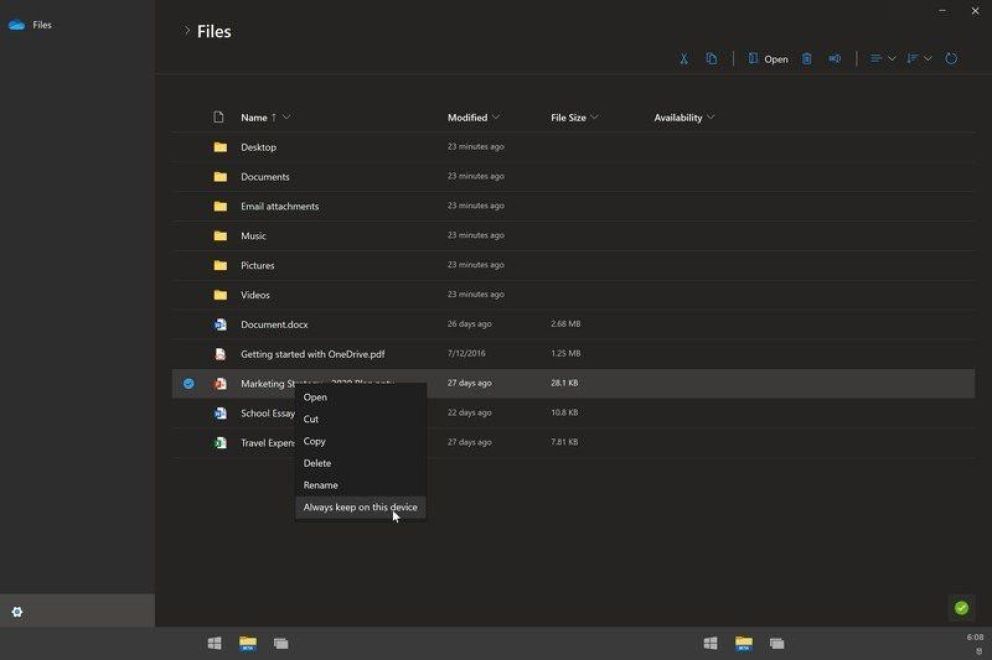Click the Travel Expenses file name
992x660 pixels.
[x=268, y=443]
